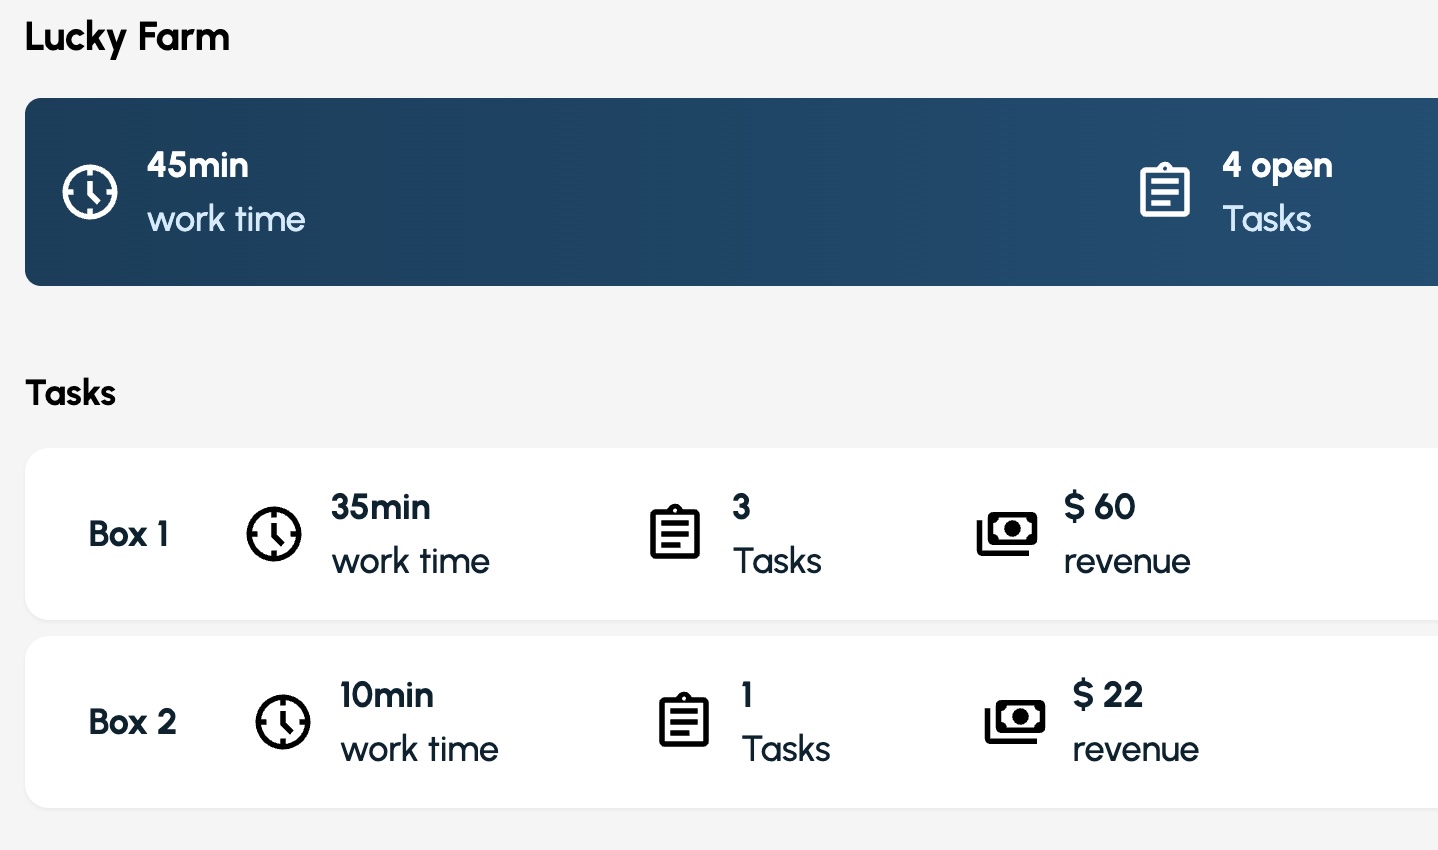1438x850 pixels.
Task: Click the 45min work time summary
Action: [226, 192]
